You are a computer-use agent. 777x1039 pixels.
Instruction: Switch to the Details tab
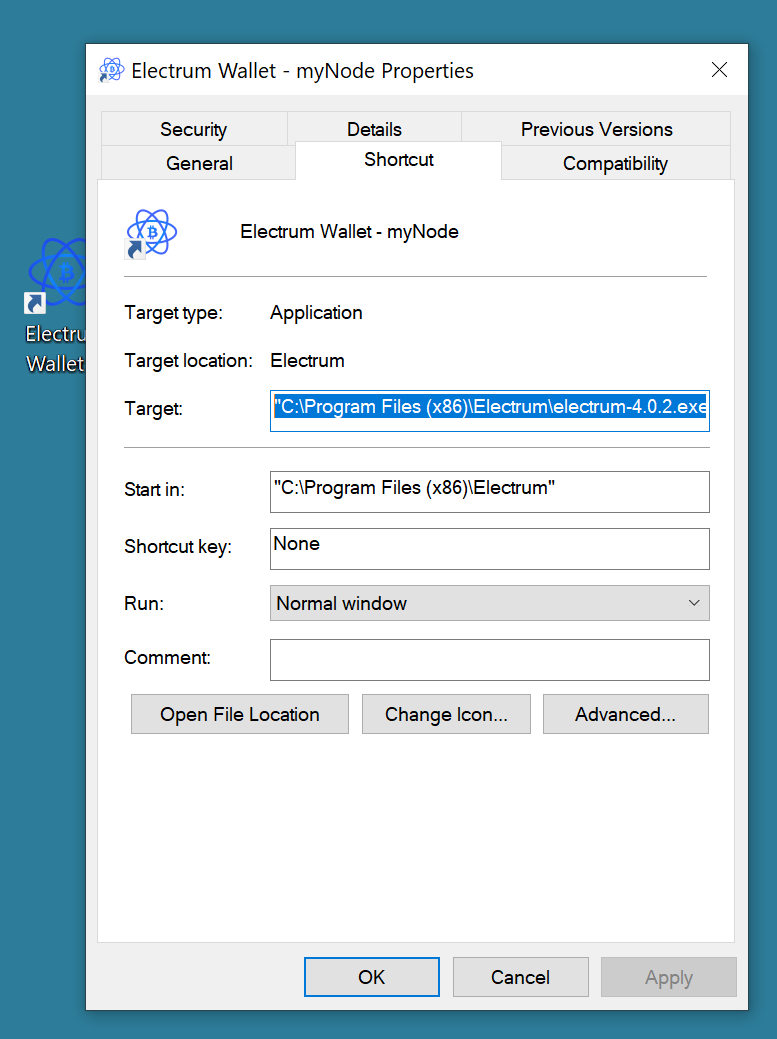[374, 129]
